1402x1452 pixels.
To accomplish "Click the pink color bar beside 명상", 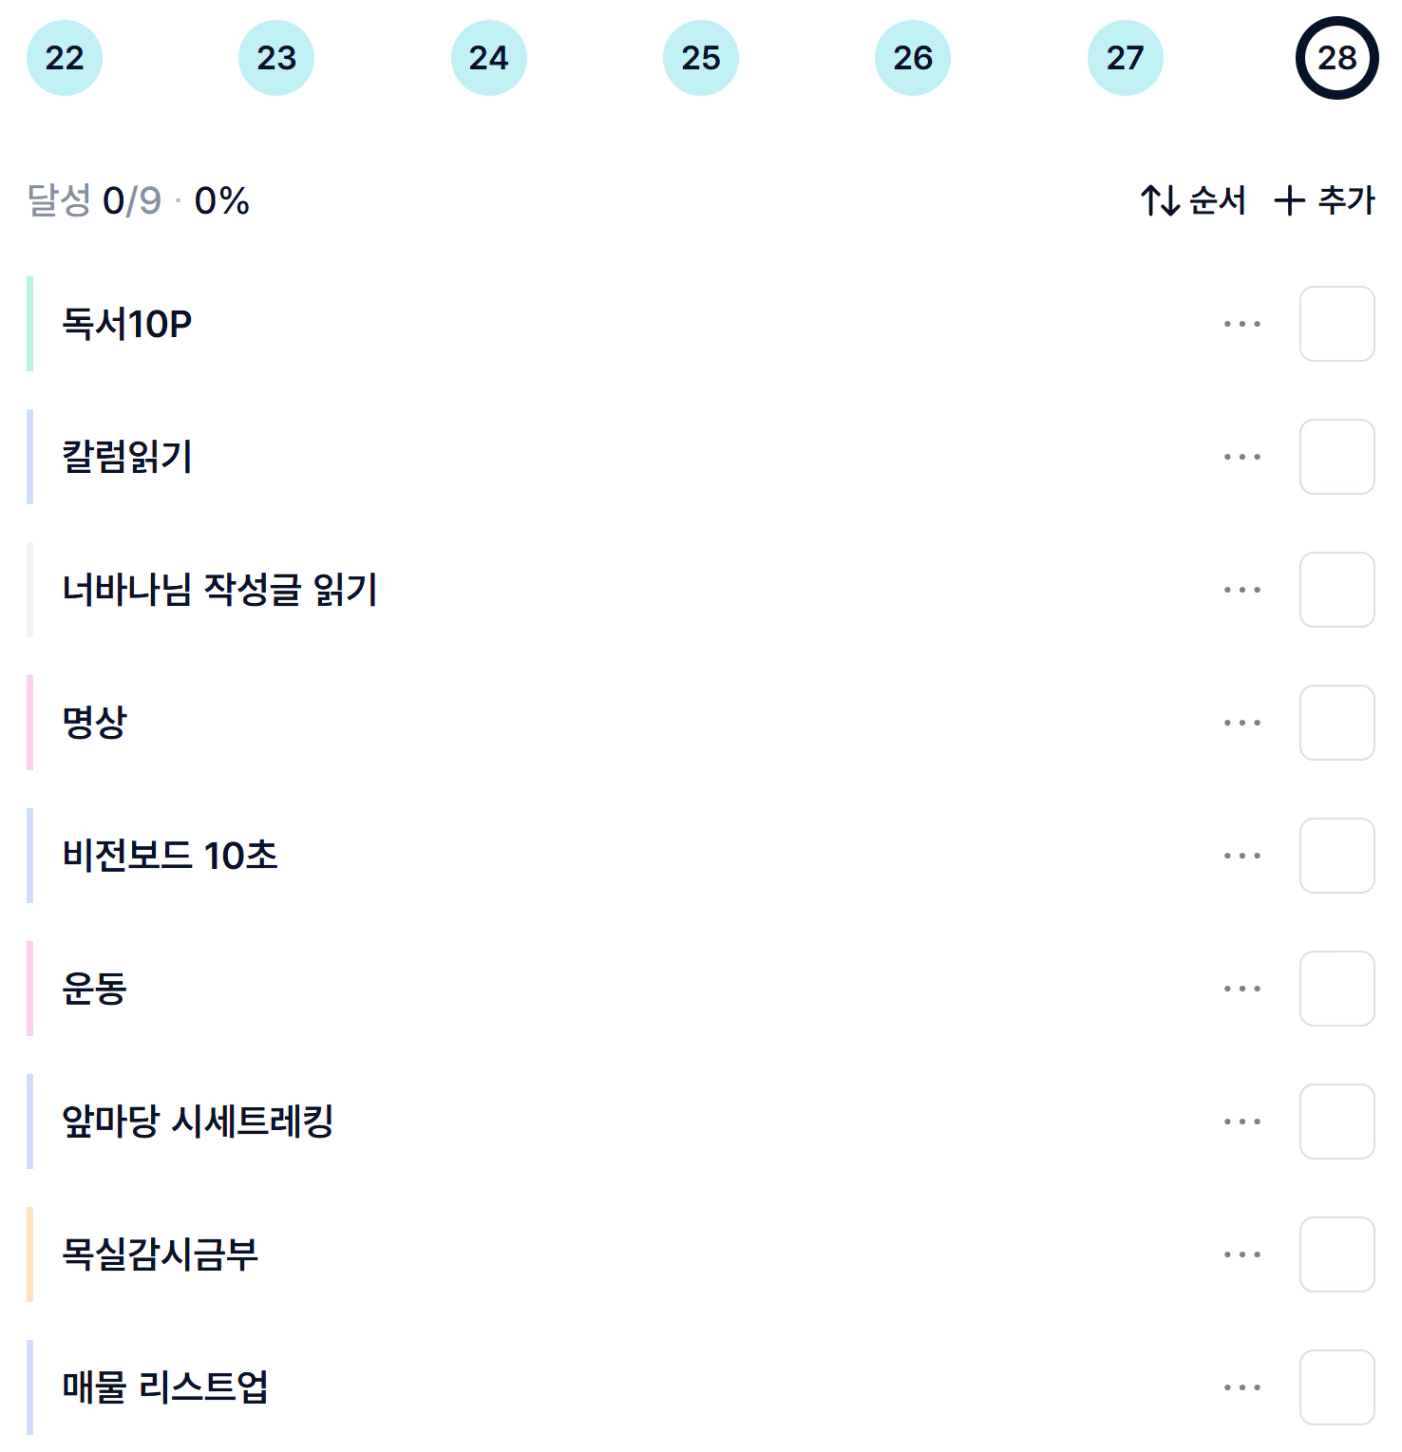I will click(x=30, y=723).
